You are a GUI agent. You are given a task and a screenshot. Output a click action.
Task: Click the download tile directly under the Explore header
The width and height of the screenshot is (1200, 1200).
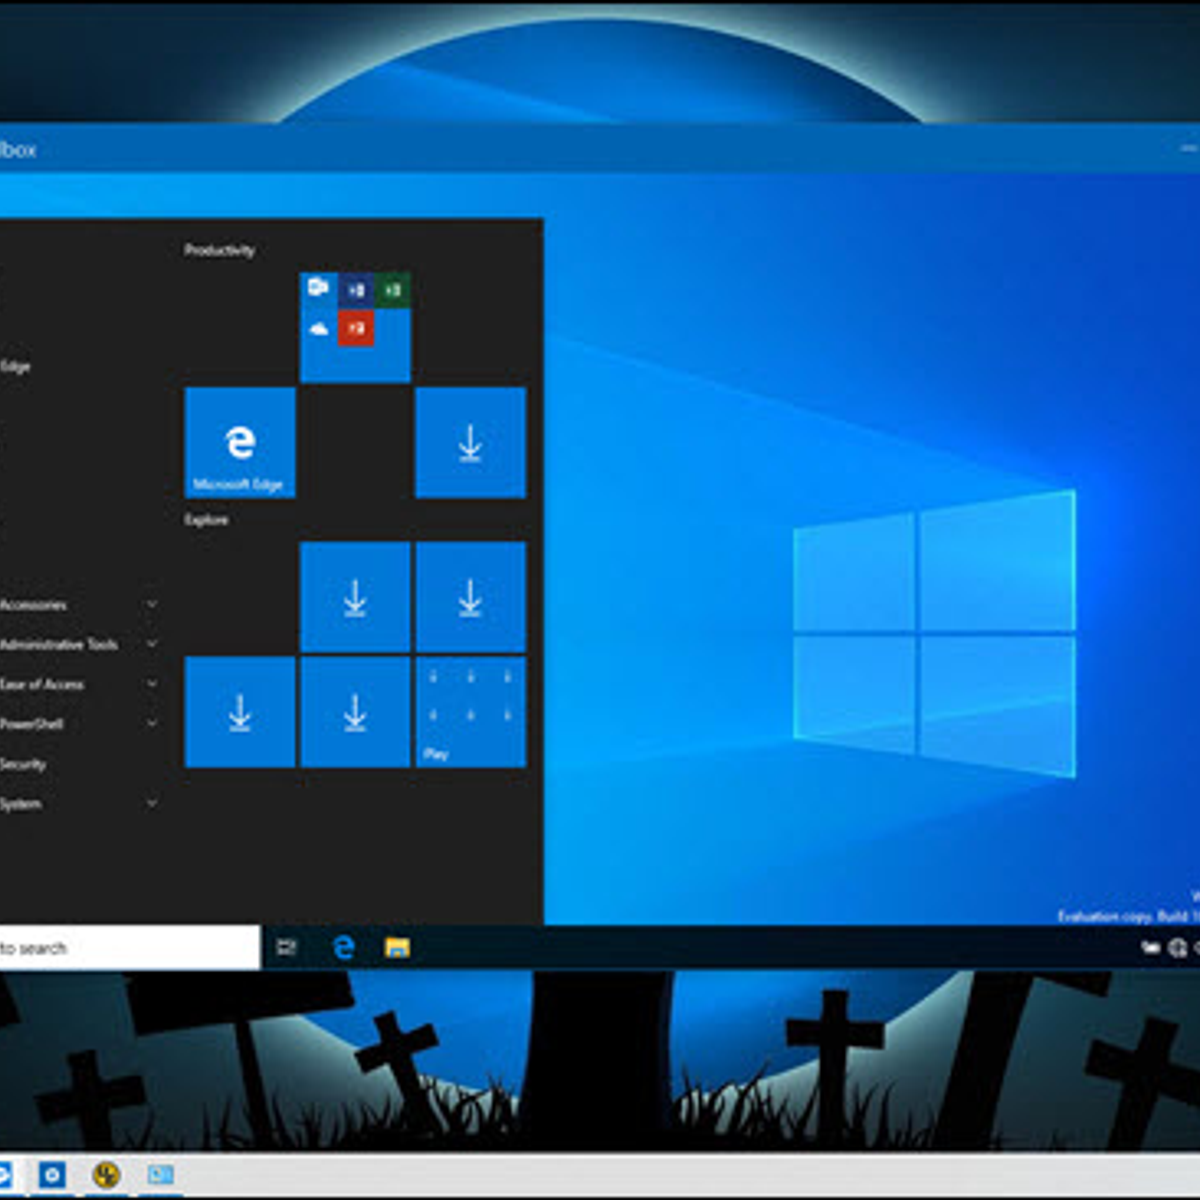pyautogui.click(x=355, y=597)
